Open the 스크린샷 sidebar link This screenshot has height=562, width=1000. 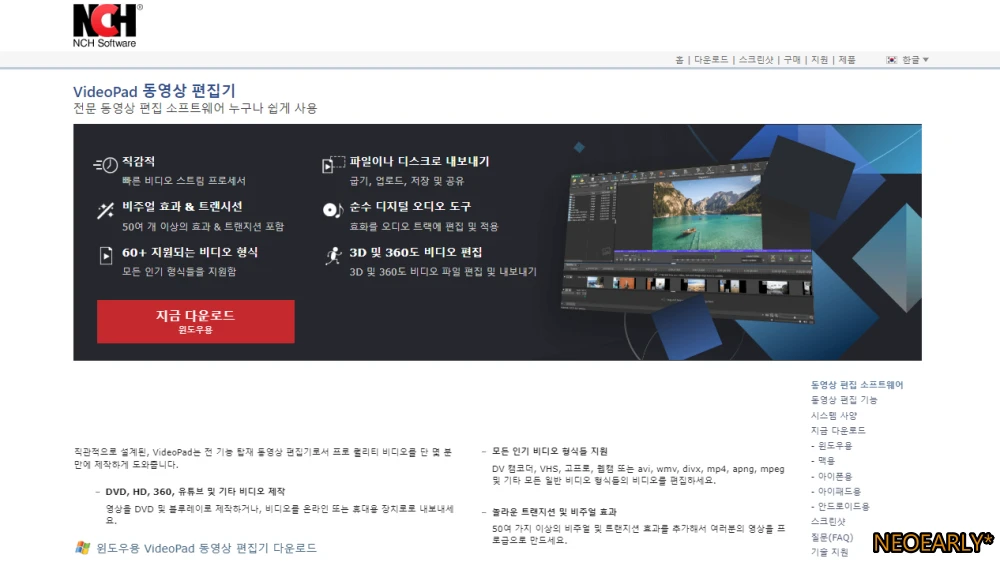coord(828,522)
